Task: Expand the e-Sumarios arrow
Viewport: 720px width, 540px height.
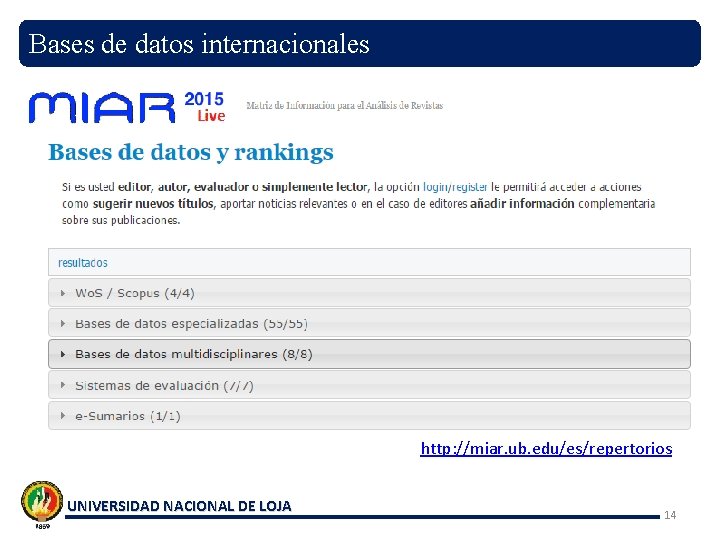Action: pyautogui.click(x=63, y=416)
